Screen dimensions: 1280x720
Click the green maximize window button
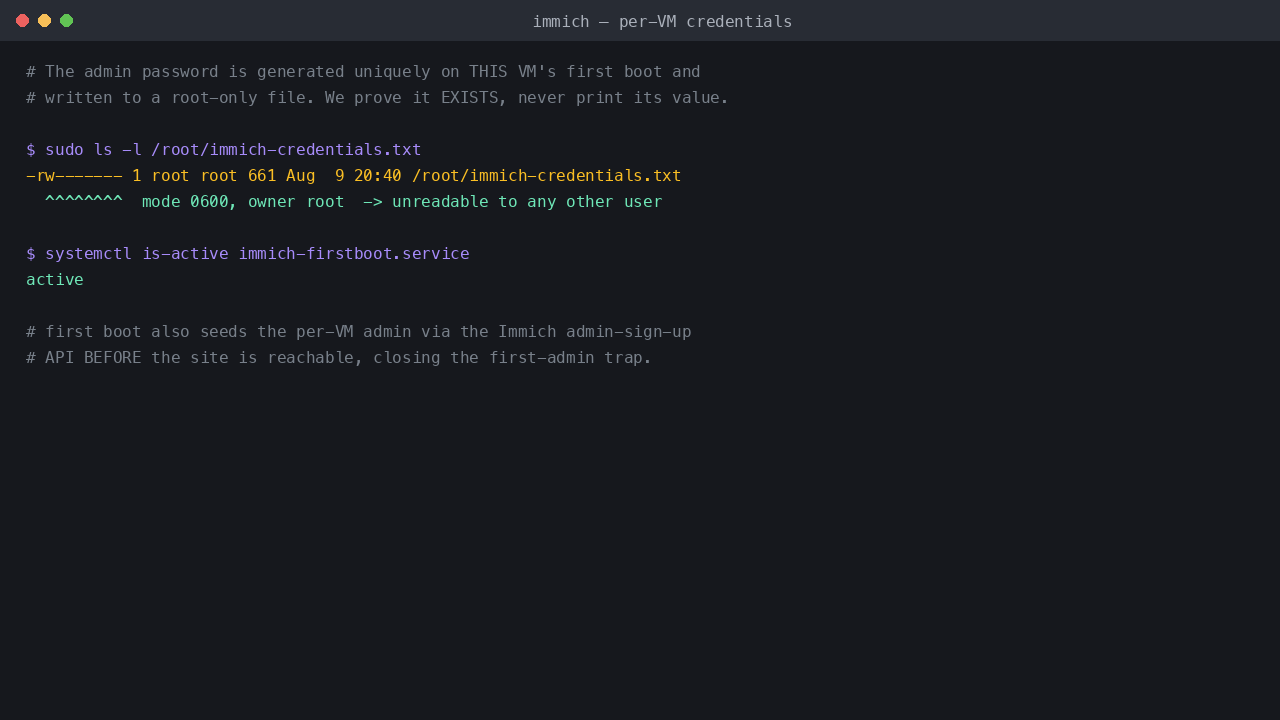click(x=66, y=20)
